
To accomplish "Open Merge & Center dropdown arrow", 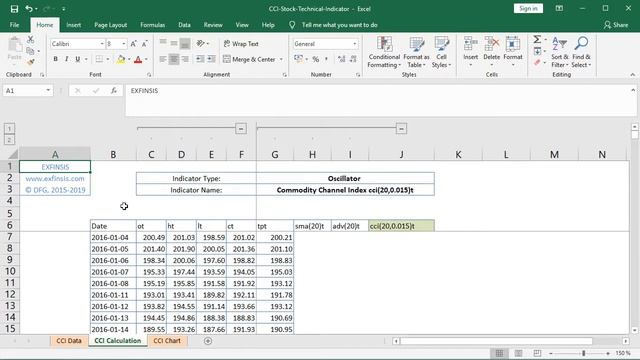I will (281, 60).
